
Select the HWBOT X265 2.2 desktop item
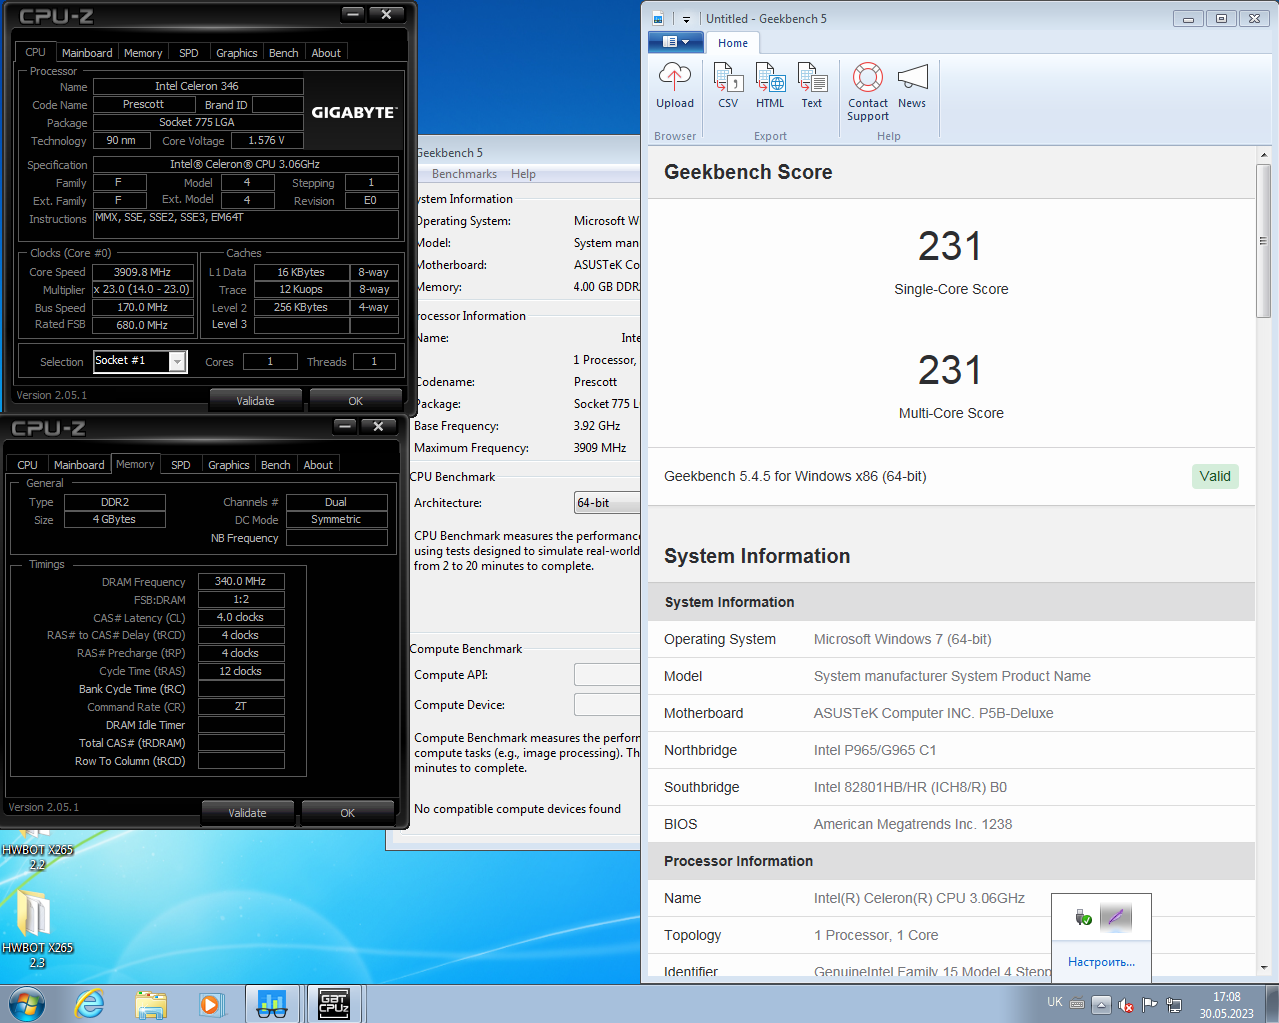(37, 850)
